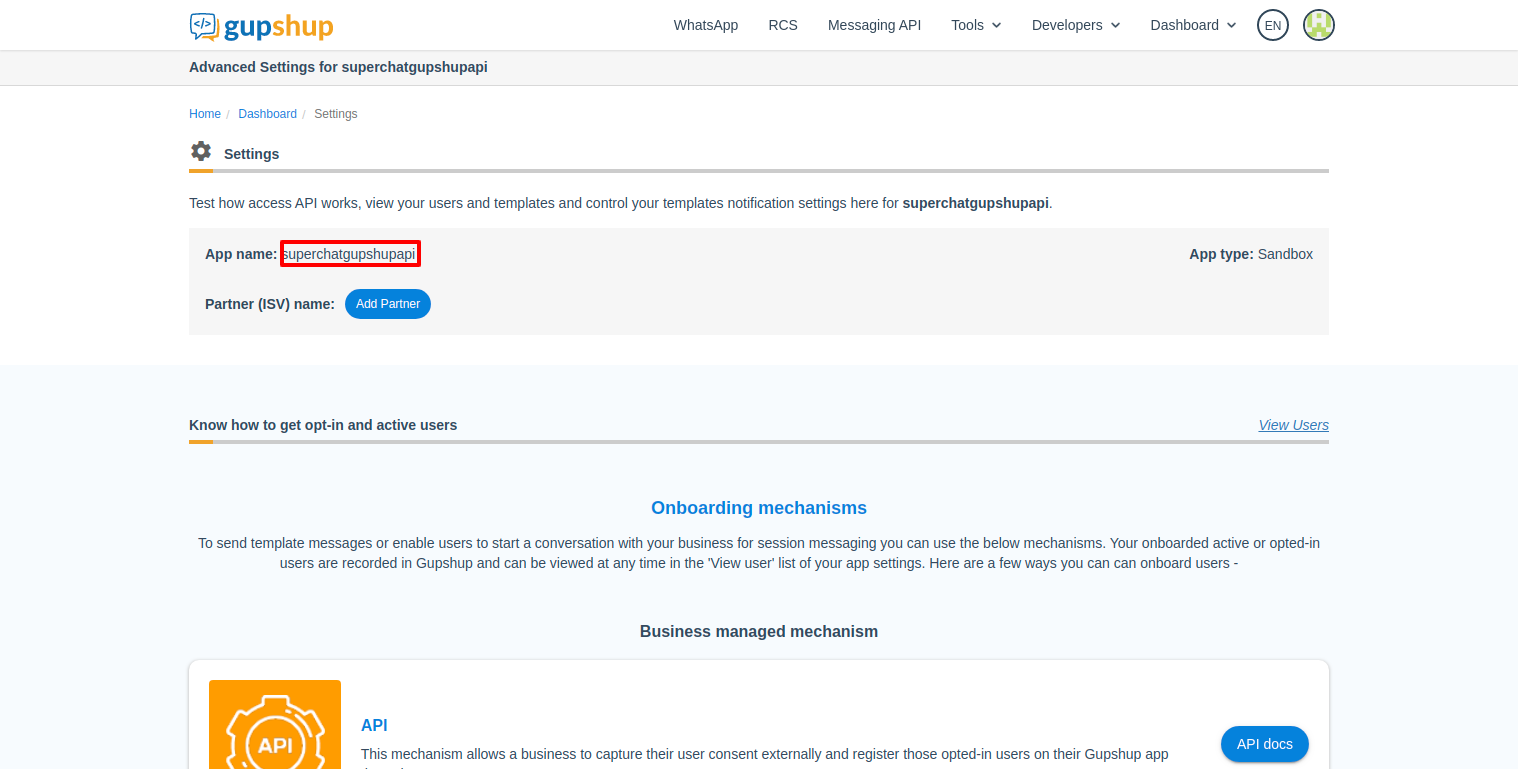Viewport: 1518px width, 769px height.
Task: Expand the Dashboard dropdown in navbar
Action: tap(1193, 25)
